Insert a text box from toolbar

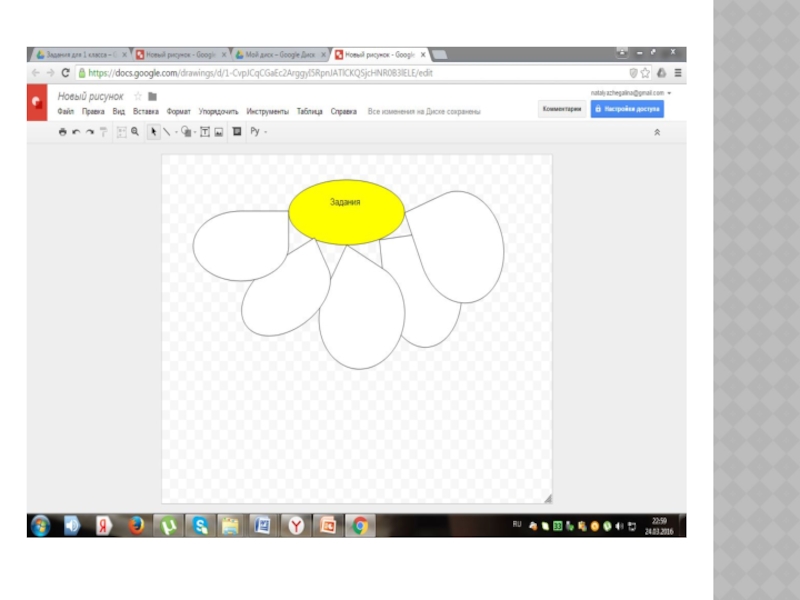click(205, 131)
